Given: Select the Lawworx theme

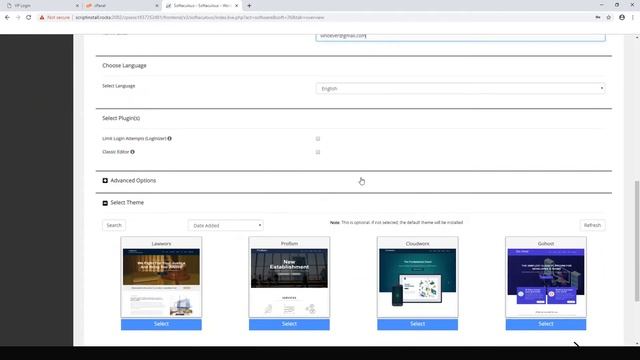Looking at the screenshot, I should pos(161,324).
